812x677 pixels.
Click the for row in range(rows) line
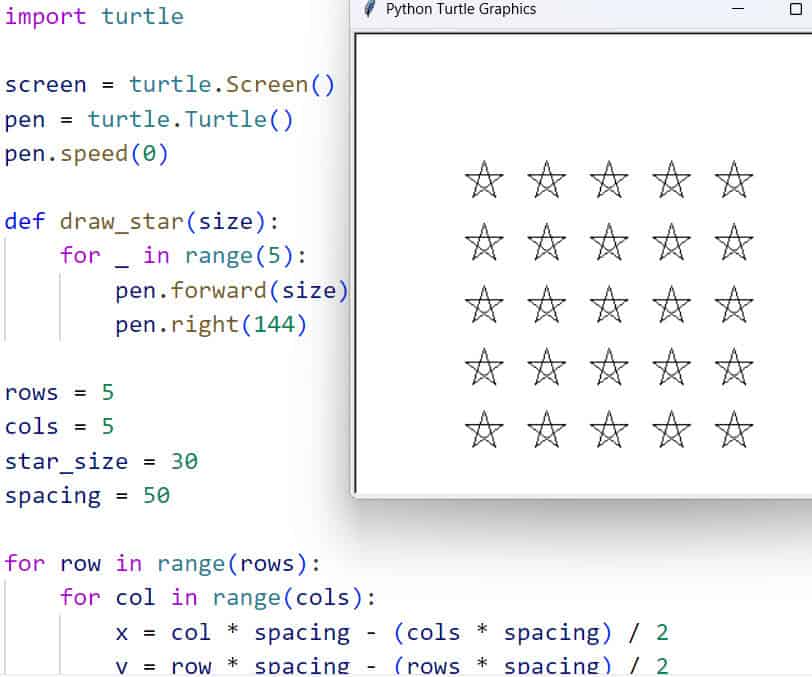pyautogui.click(x=162, y=563)
